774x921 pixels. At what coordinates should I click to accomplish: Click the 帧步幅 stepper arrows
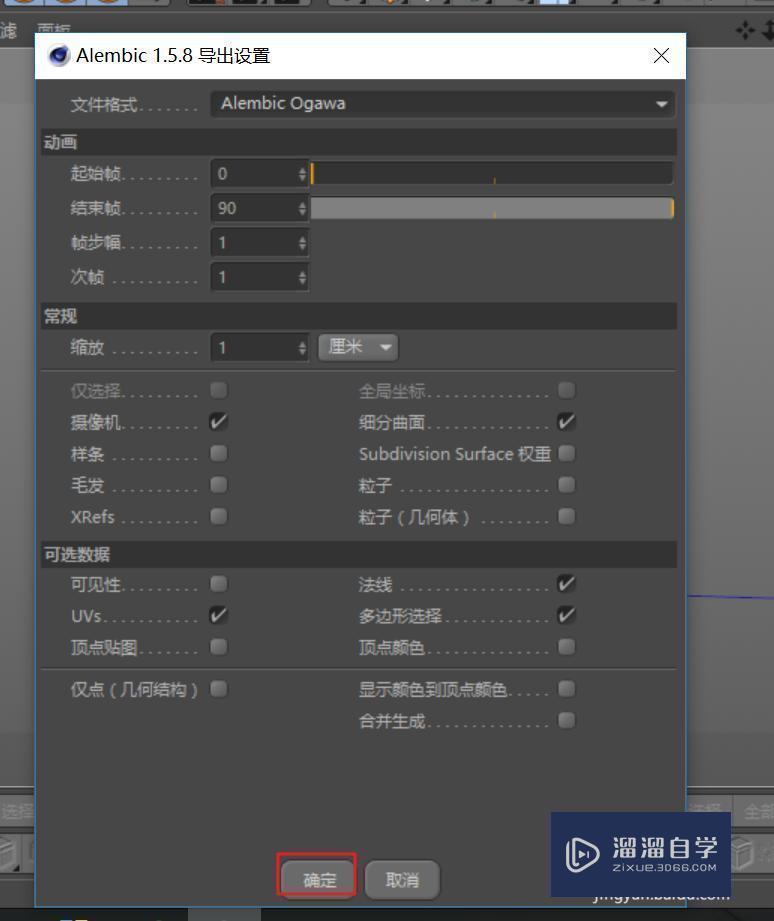tap(302, 243)
